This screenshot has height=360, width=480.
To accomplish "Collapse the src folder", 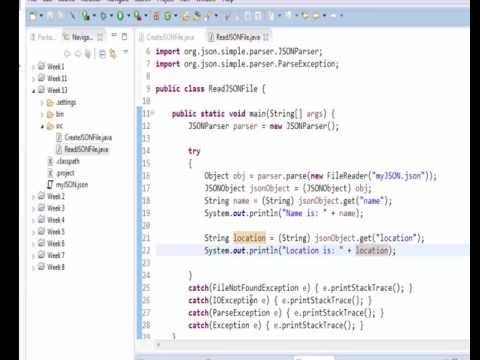I will coord(42,126).
